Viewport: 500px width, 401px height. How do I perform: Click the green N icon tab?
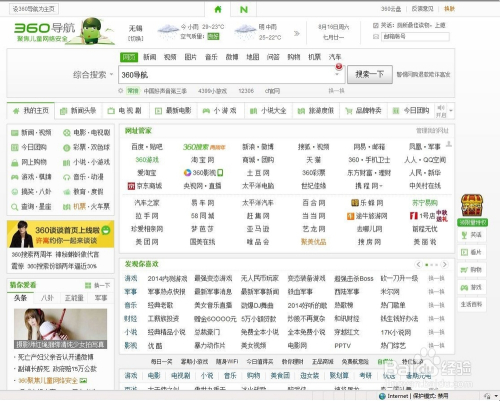point(244,9)
